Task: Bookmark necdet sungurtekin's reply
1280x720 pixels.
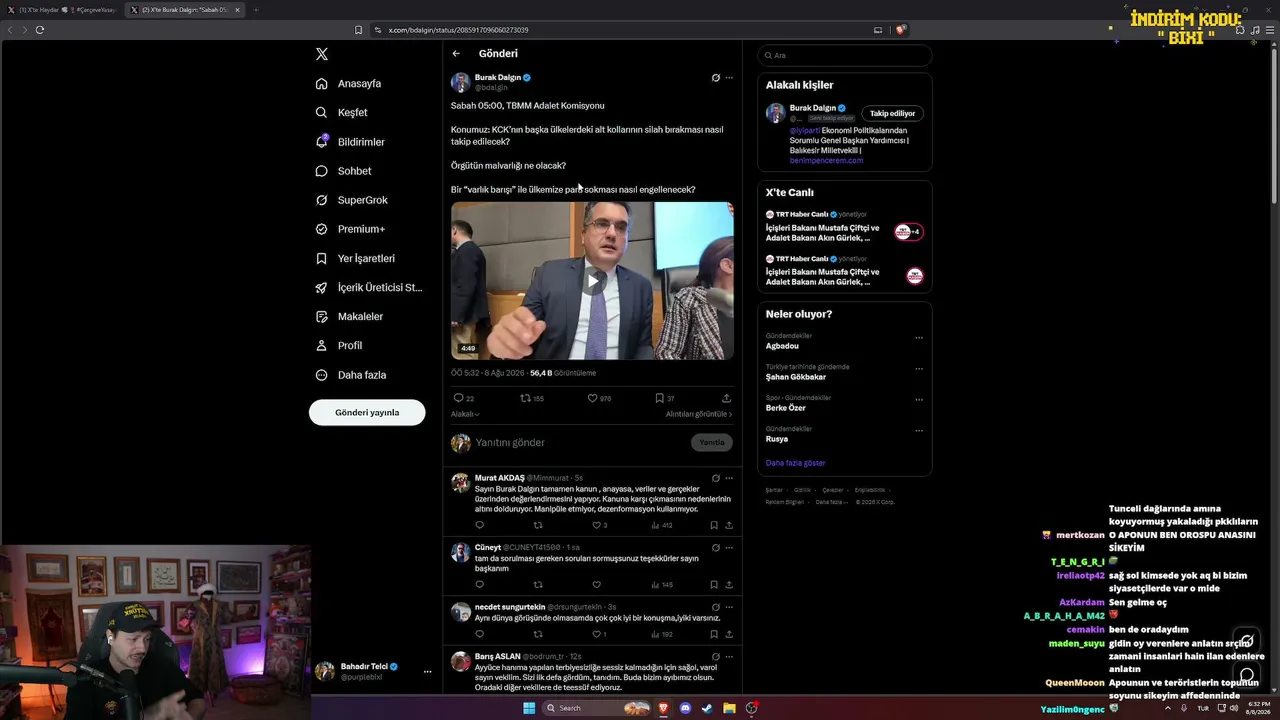Action: [x=714, y=634]
